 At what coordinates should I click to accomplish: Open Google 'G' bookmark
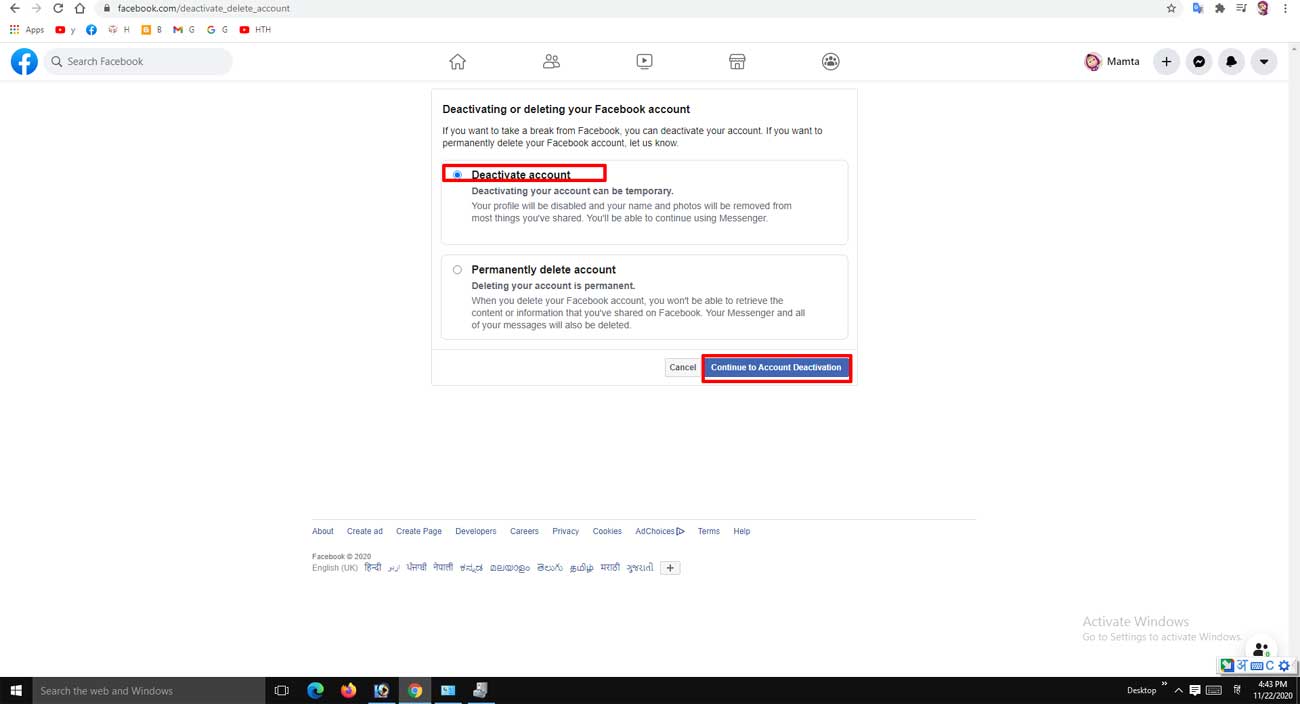pyautogui.click(x=217, y=30)
